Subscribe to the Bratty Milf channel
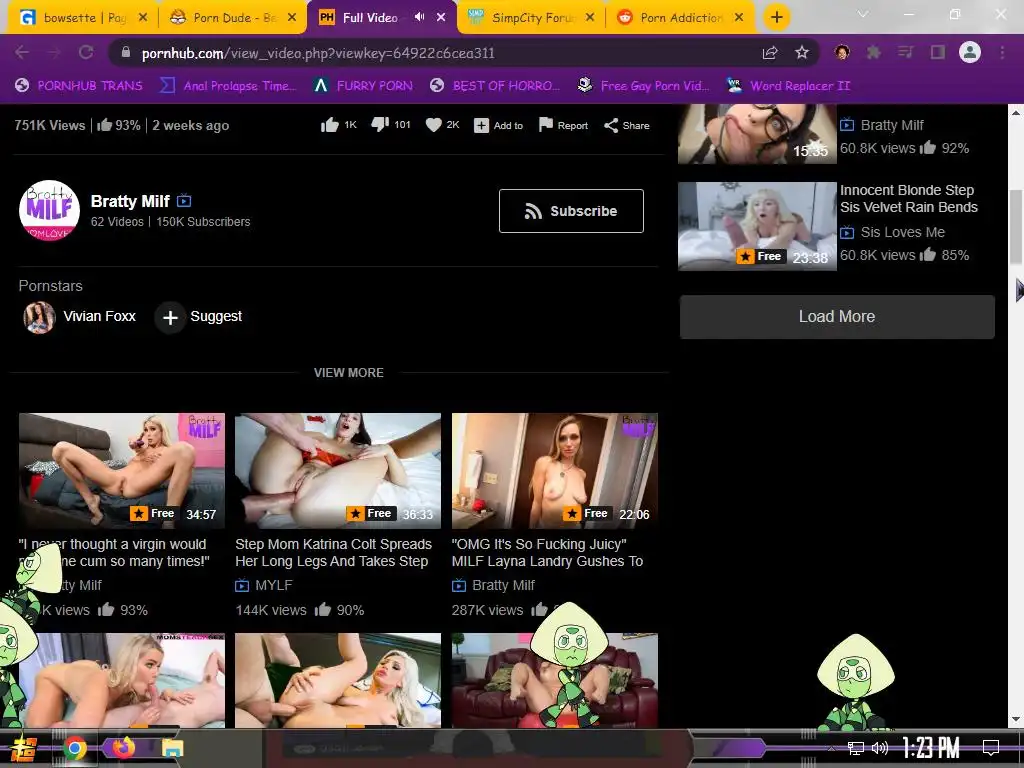Viewport: 1024px width, 768px height. coord(571,211)
